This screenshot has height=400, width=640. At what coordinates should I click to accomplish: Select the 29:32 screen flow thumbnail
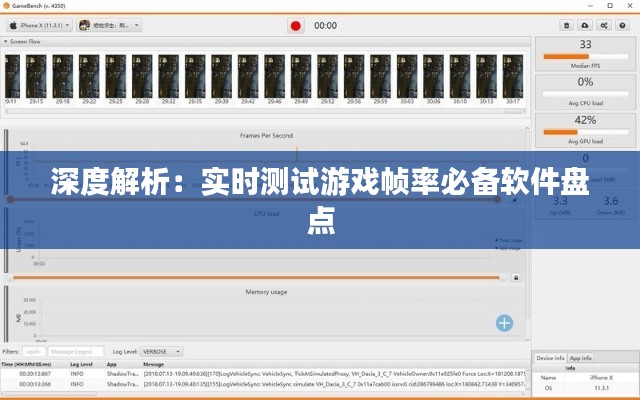[x=169, y=76]
